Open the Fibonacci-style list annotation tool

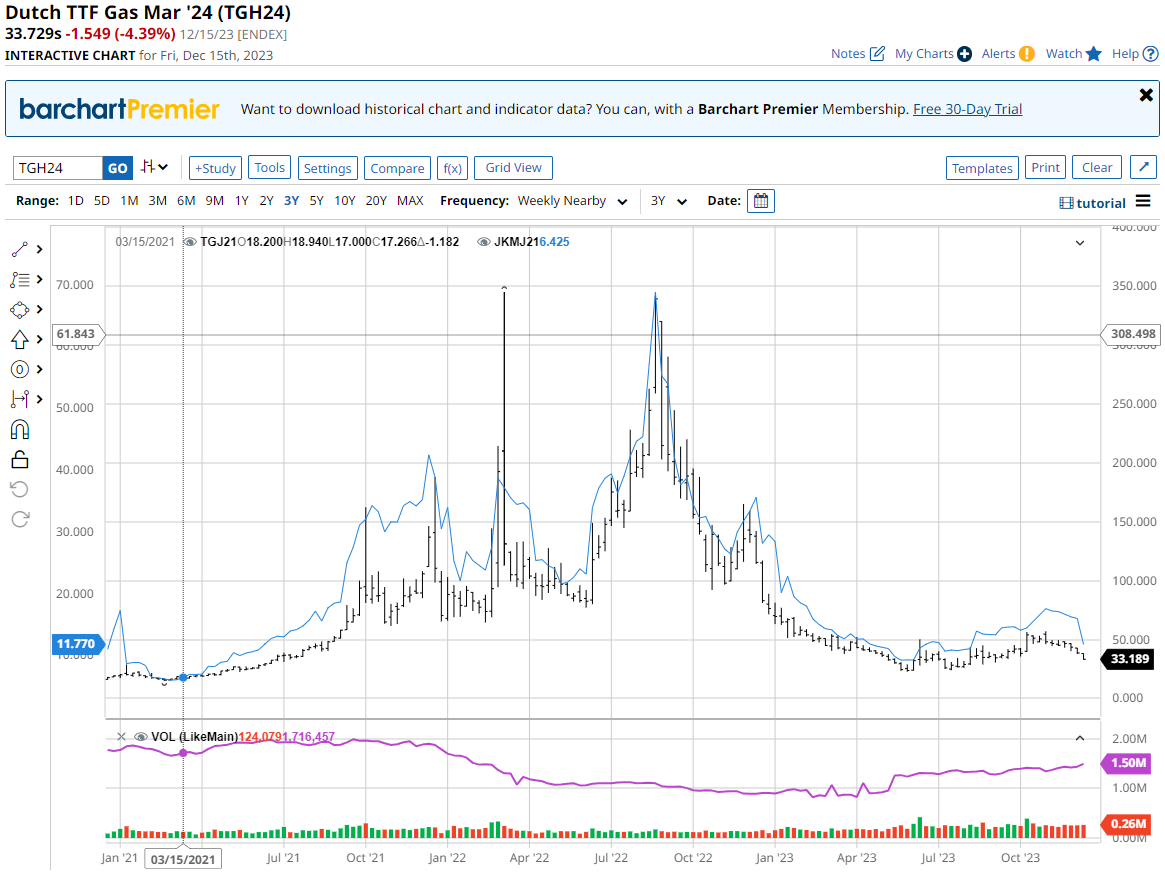coord(20,279)
